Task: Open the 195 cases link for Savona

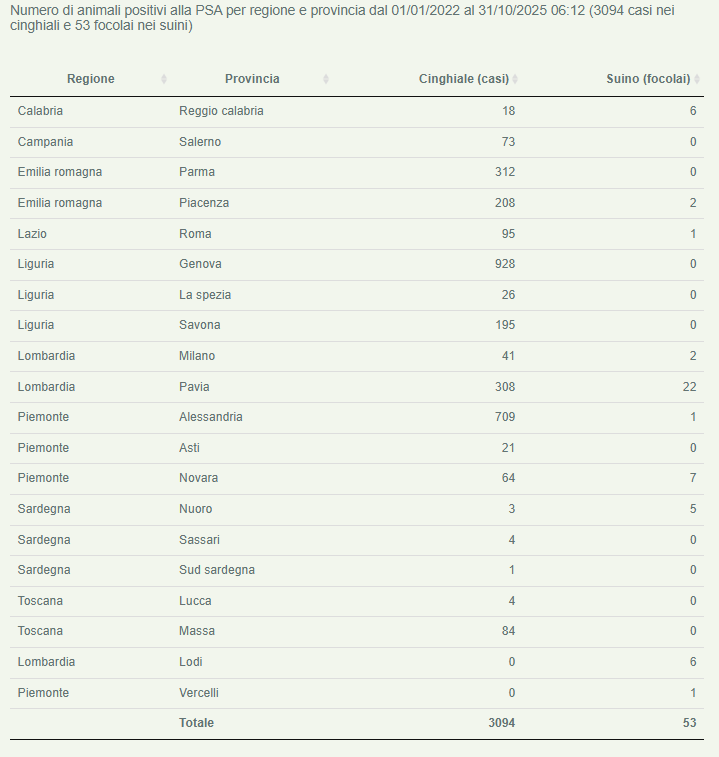Action: pos(505,325)
